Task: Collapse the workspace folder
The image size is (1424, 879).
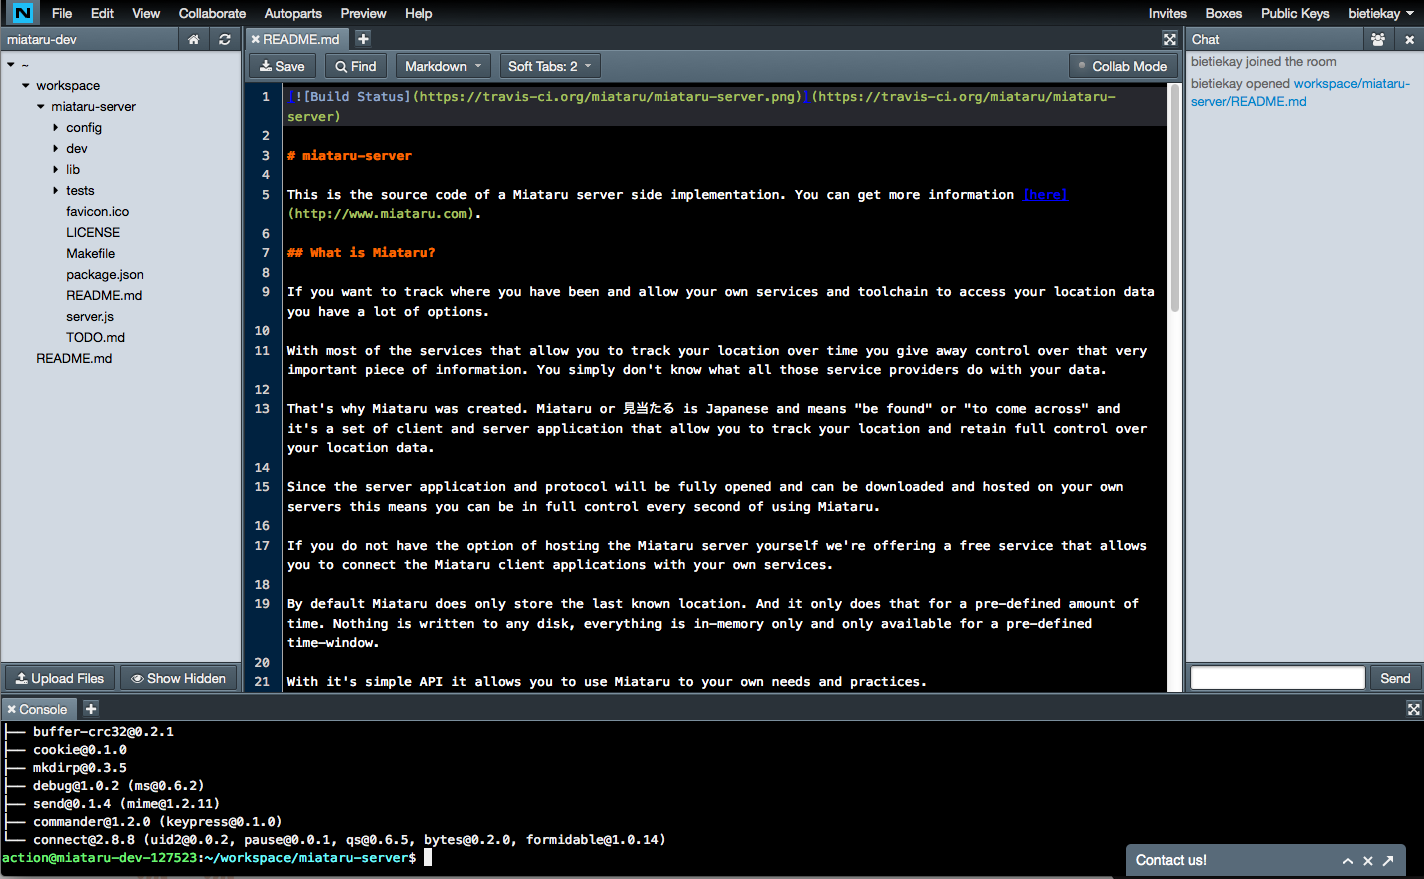Action: tap(26, 86)
